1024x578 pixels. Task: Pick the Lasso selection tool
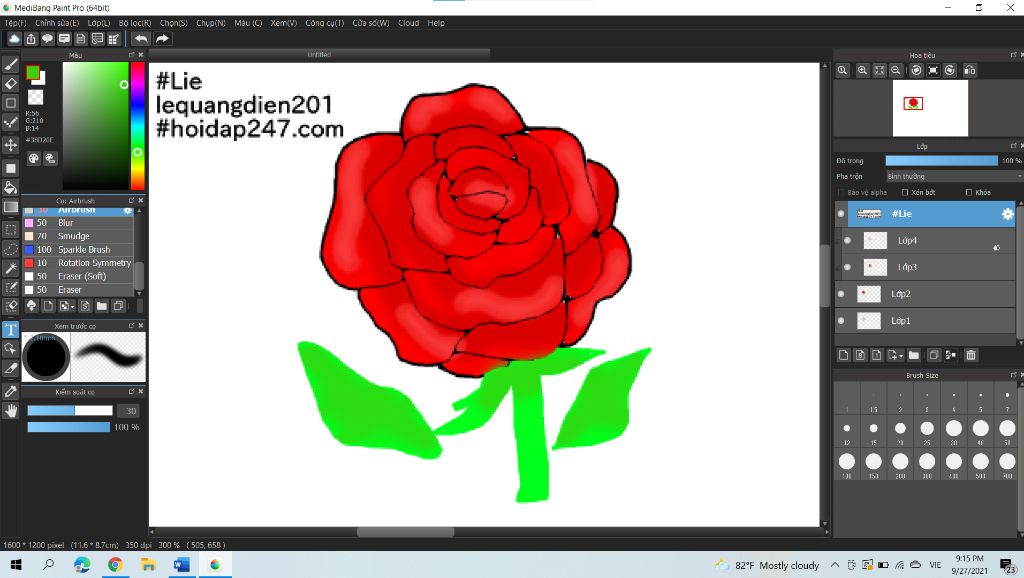(10, 249)
